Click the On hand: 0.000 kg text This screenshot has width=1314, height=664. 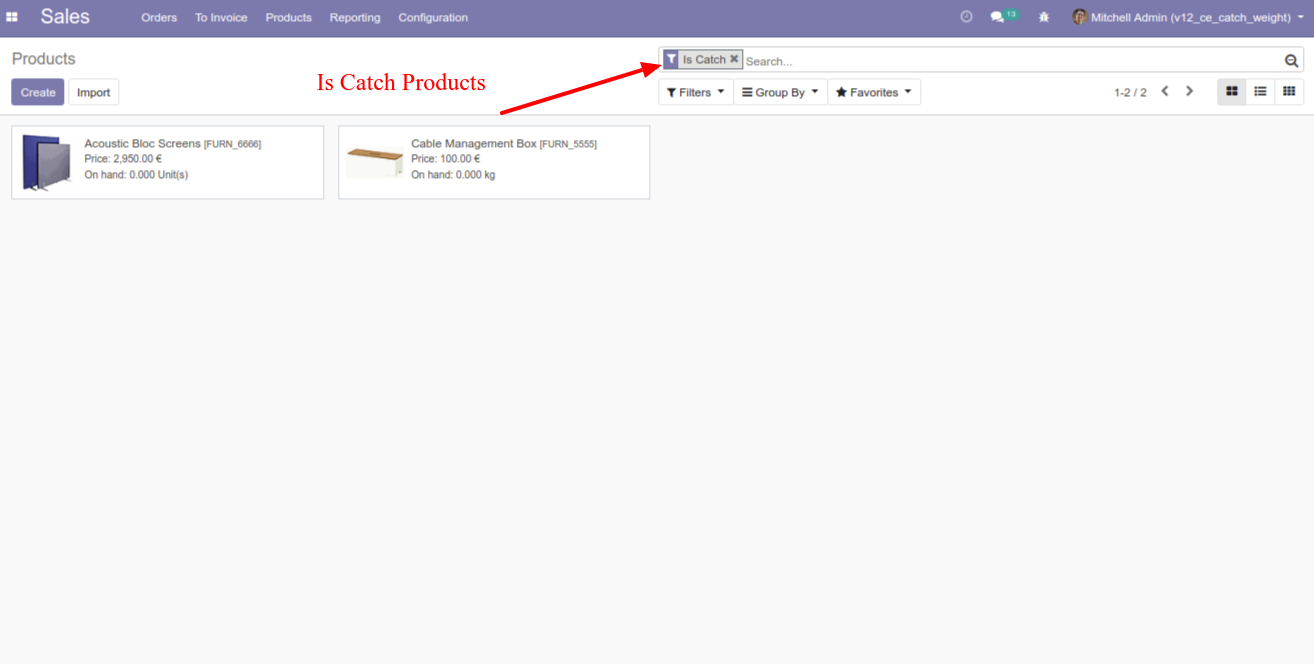tap(453, 175)
